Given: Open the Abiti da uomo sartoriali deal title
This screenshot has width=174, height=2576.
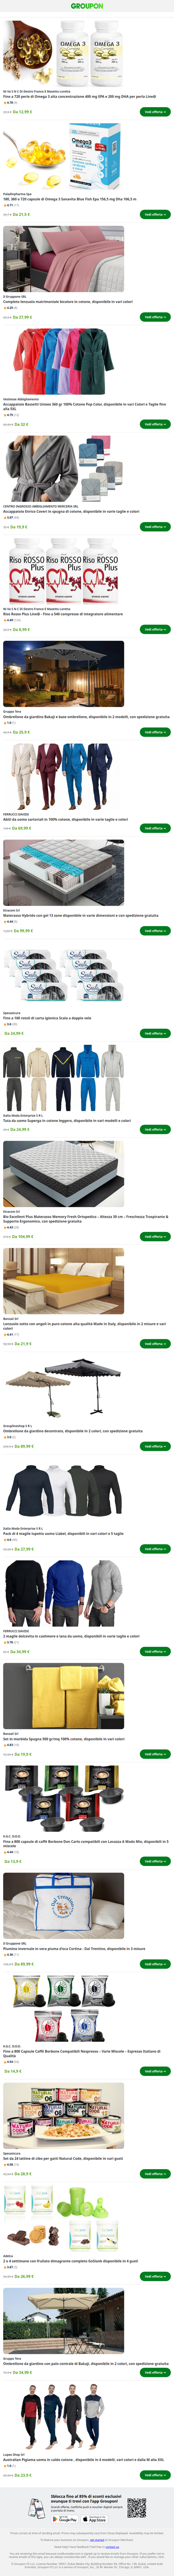Looking at the screenshot, I should pyautogui.click(x=65, y=819).
